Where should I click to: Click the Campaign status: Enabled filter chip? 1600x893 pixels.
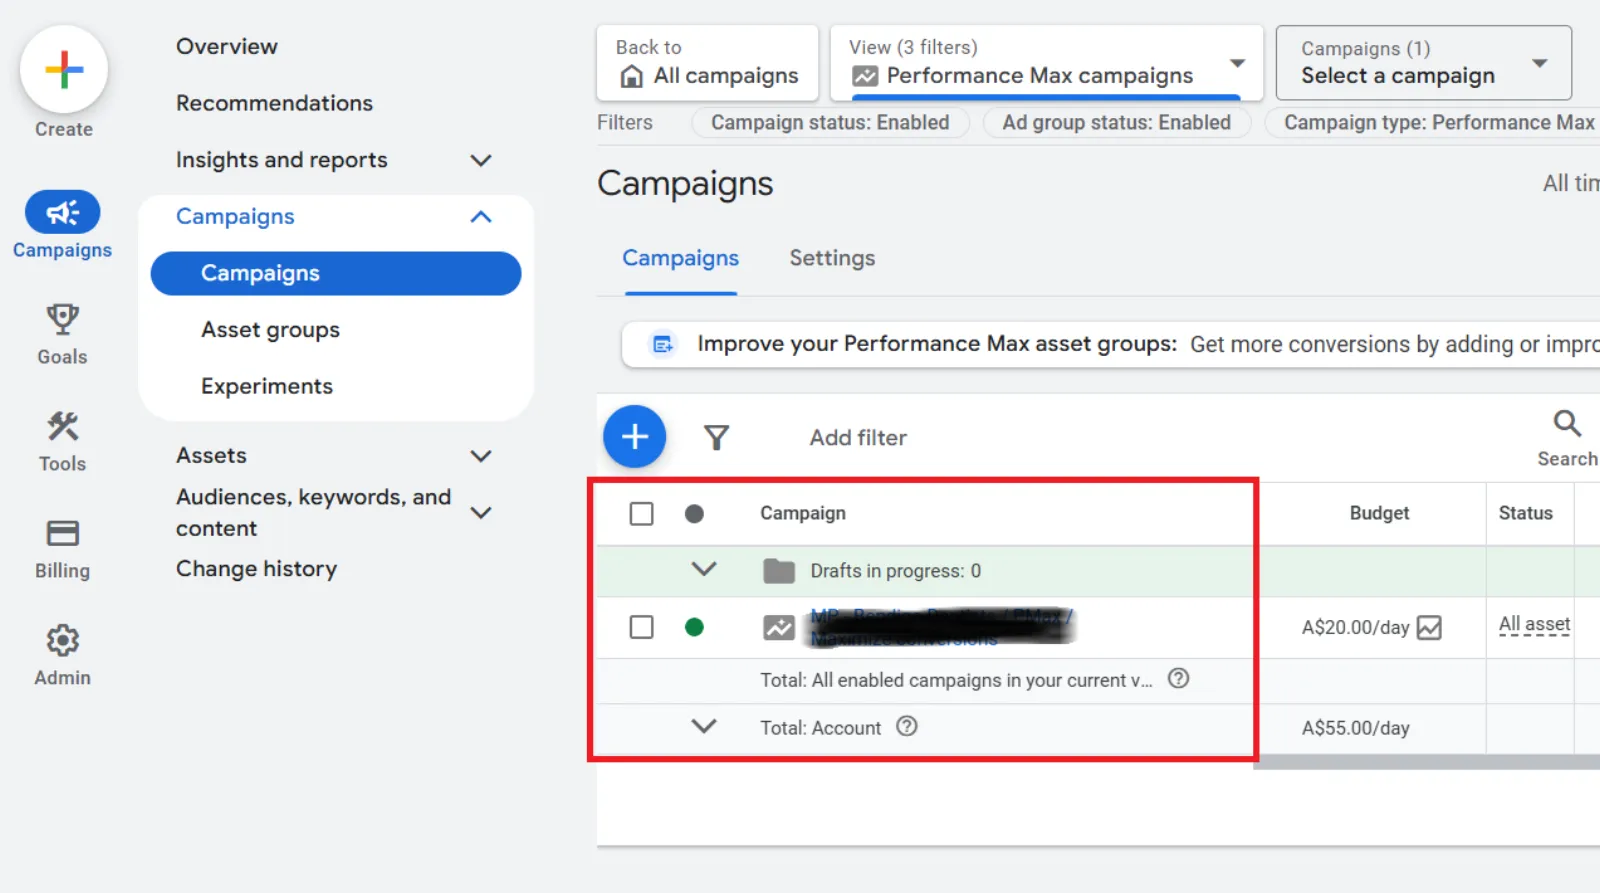(x=830, y=122)
